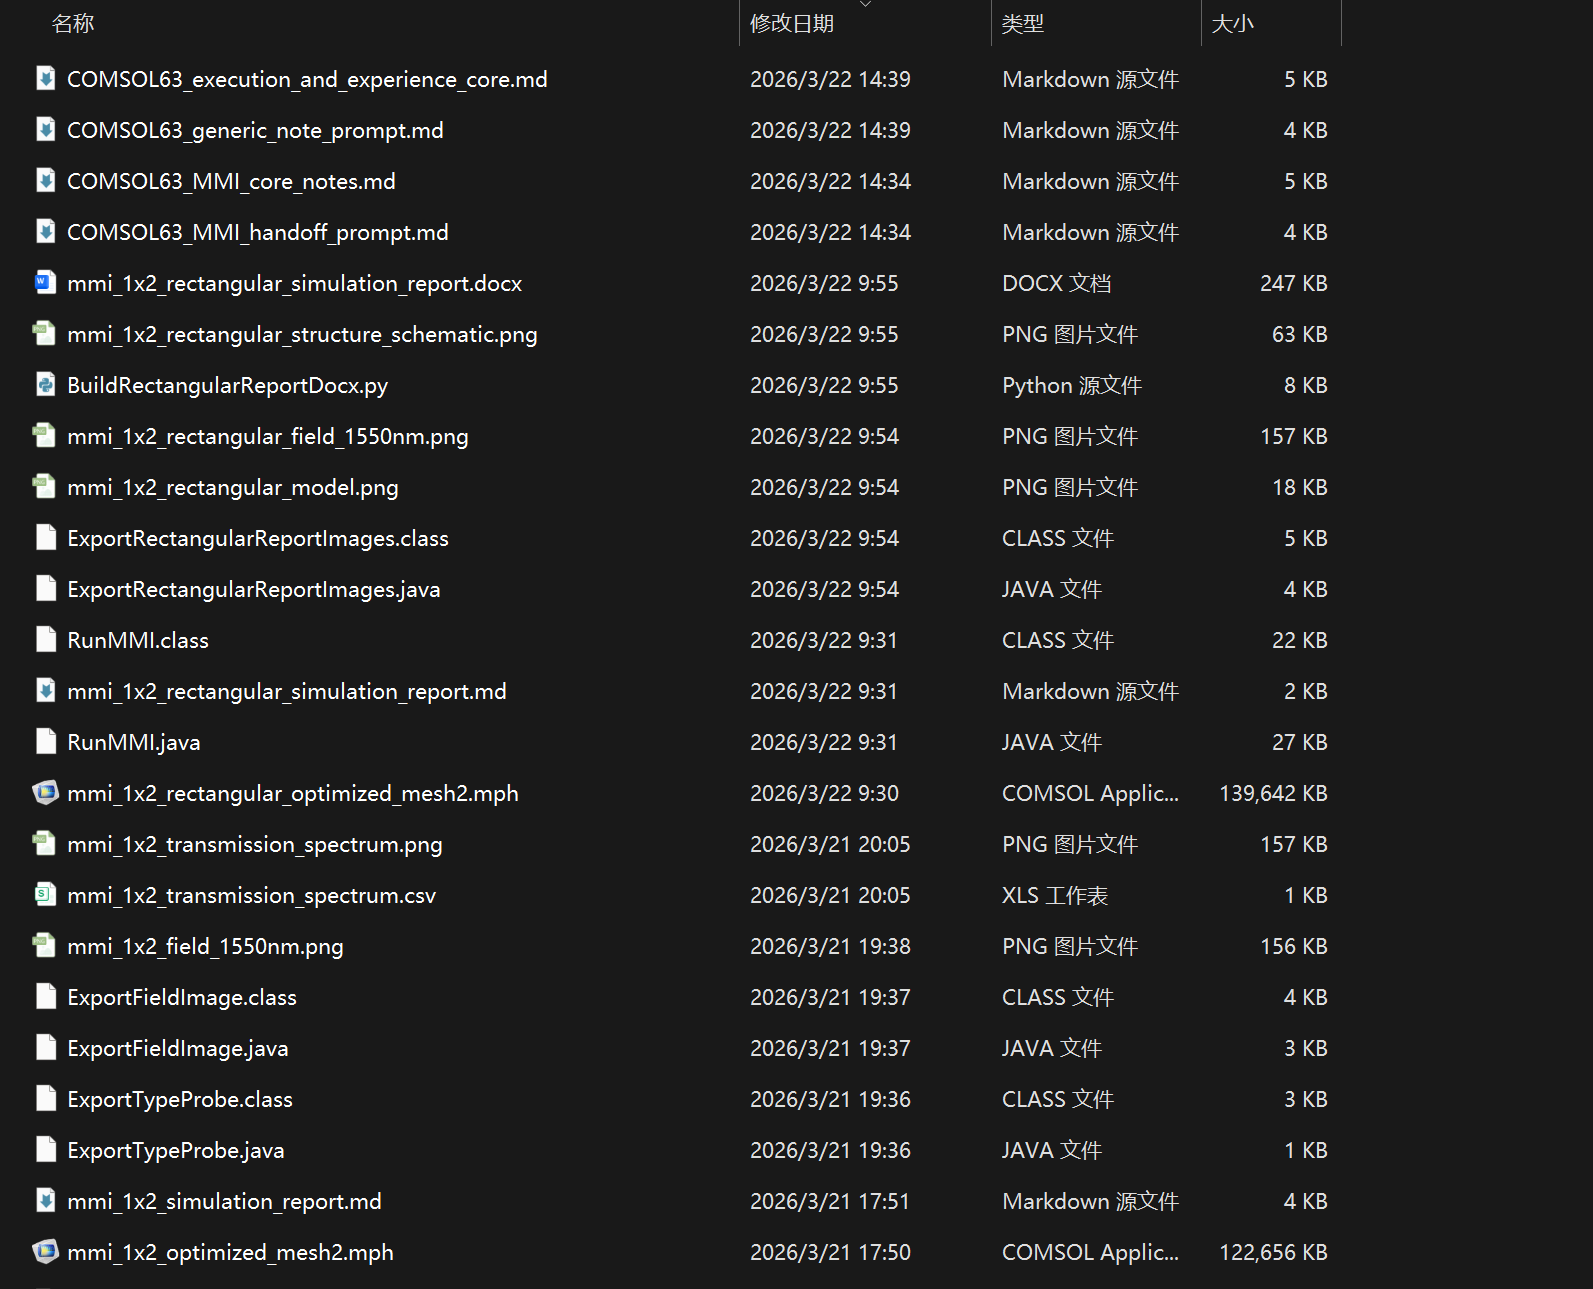Sort files by the 名称 column header
The width and height of the screenshot is (1593, 1289).
(73, 23)
